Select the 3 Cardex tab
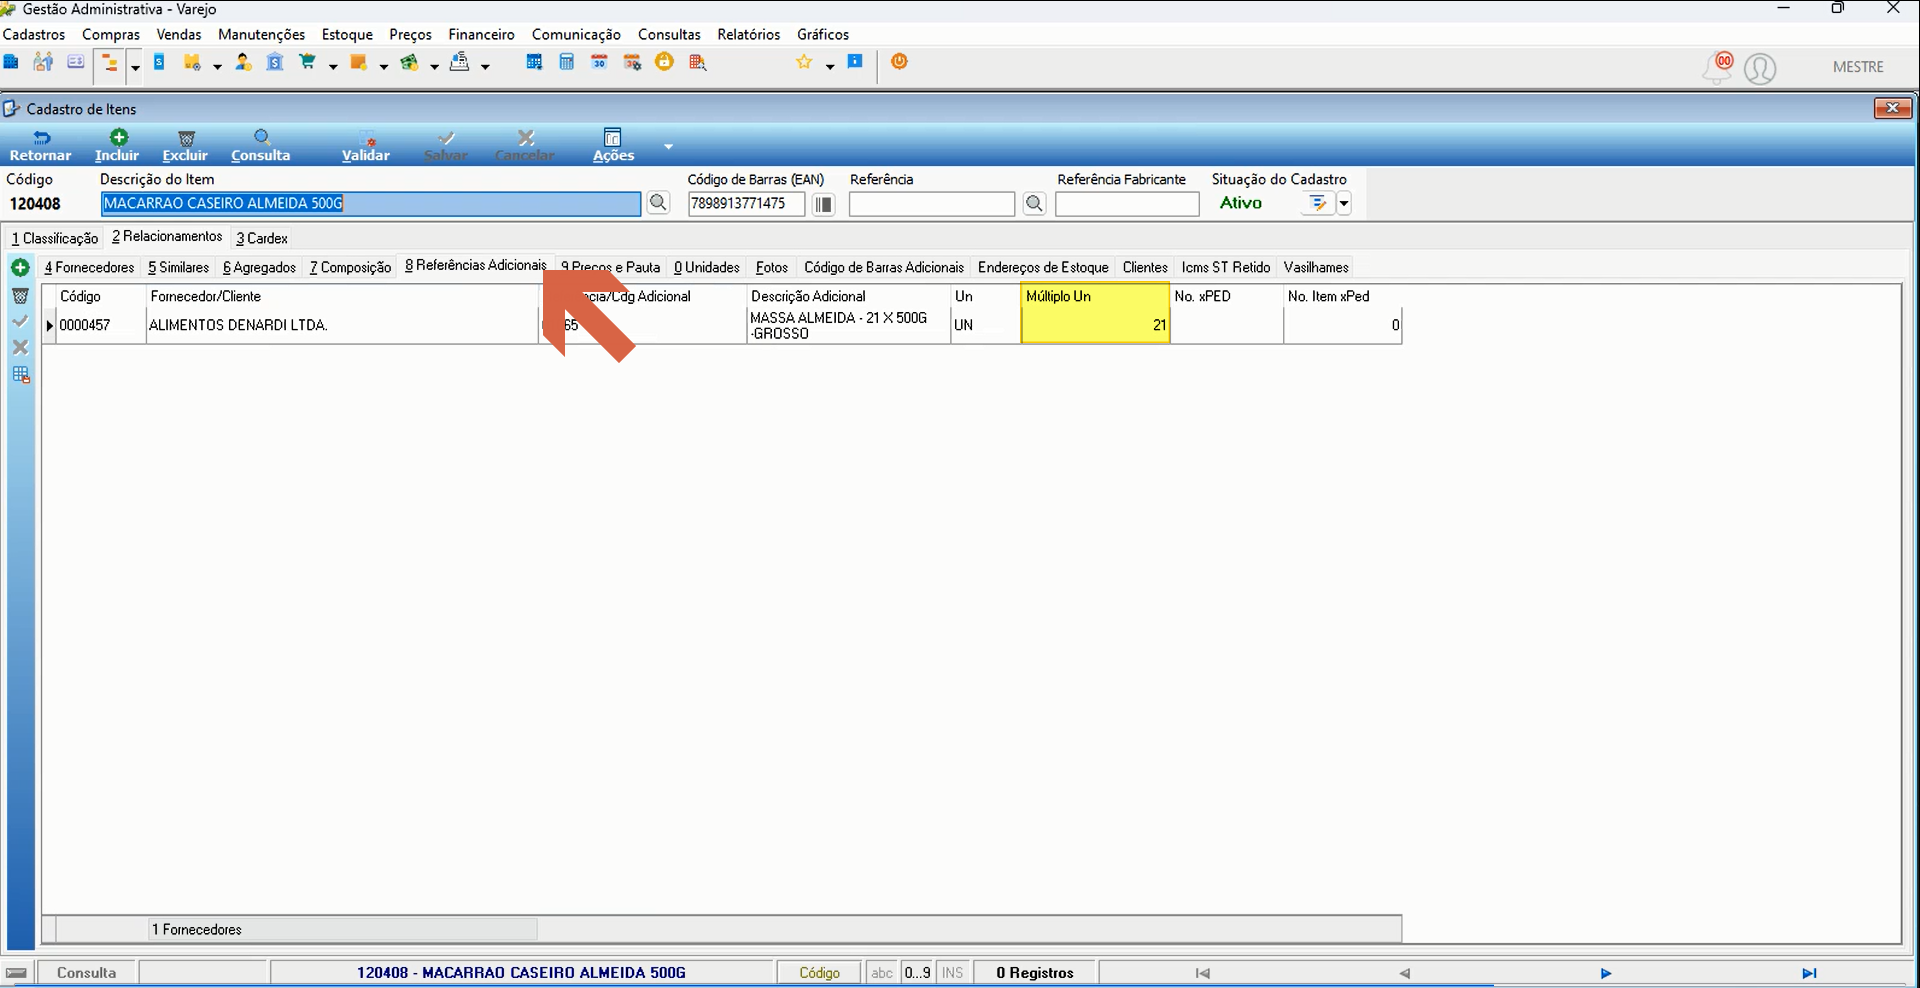Viewport: 1920px width, 988px height. [262, 238]
